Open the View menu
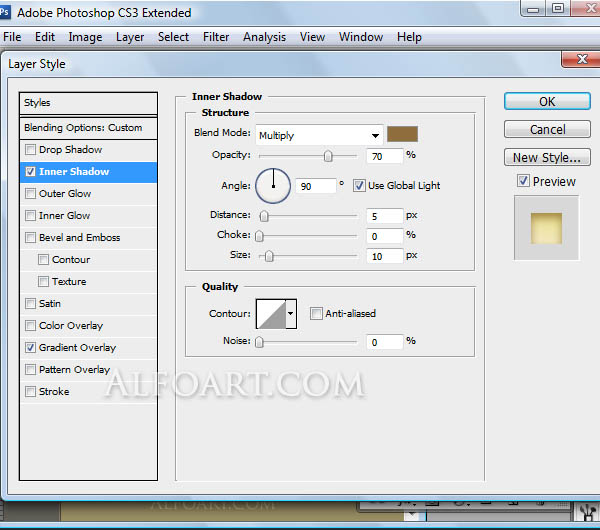Image resolution: width=600 pixels, height=530 pixels. tap(312, 37)
